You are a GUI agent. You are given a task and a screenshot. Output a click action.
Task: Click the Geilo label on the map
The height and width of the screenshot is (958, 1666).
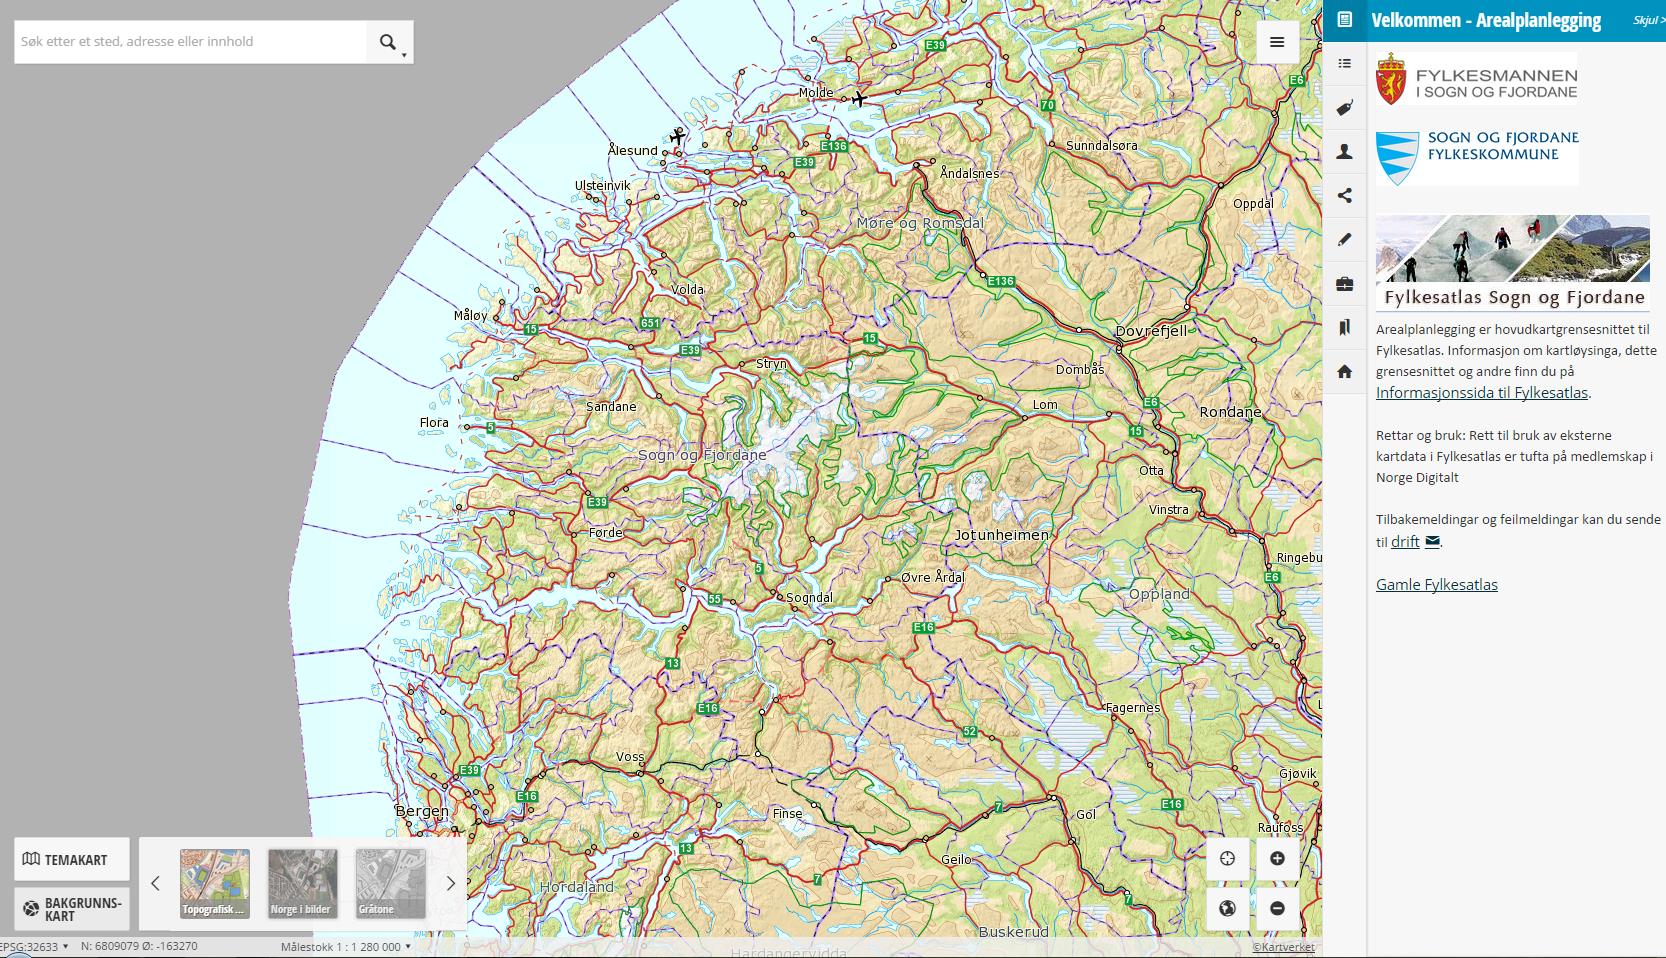[x=956, y=860]
